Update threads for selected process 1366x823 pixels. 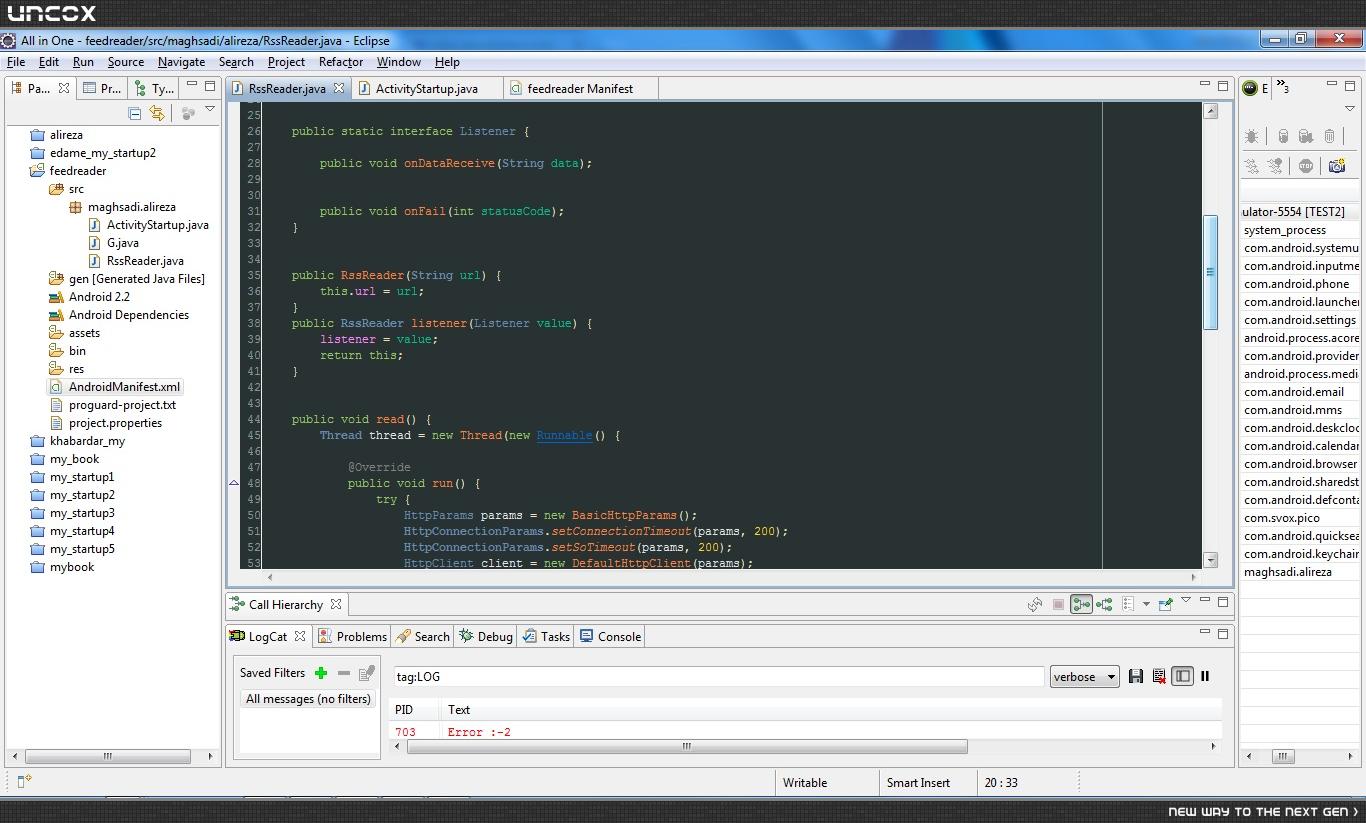[x=1252, y=166]
